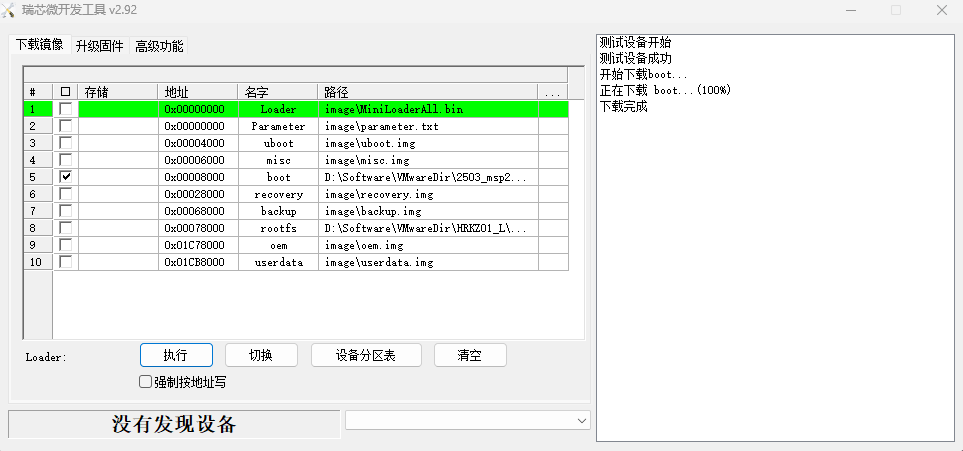This screenshot has height=451, width=963.
Task: Open the 升级固件 tab
Action: (x=99, y=46)
